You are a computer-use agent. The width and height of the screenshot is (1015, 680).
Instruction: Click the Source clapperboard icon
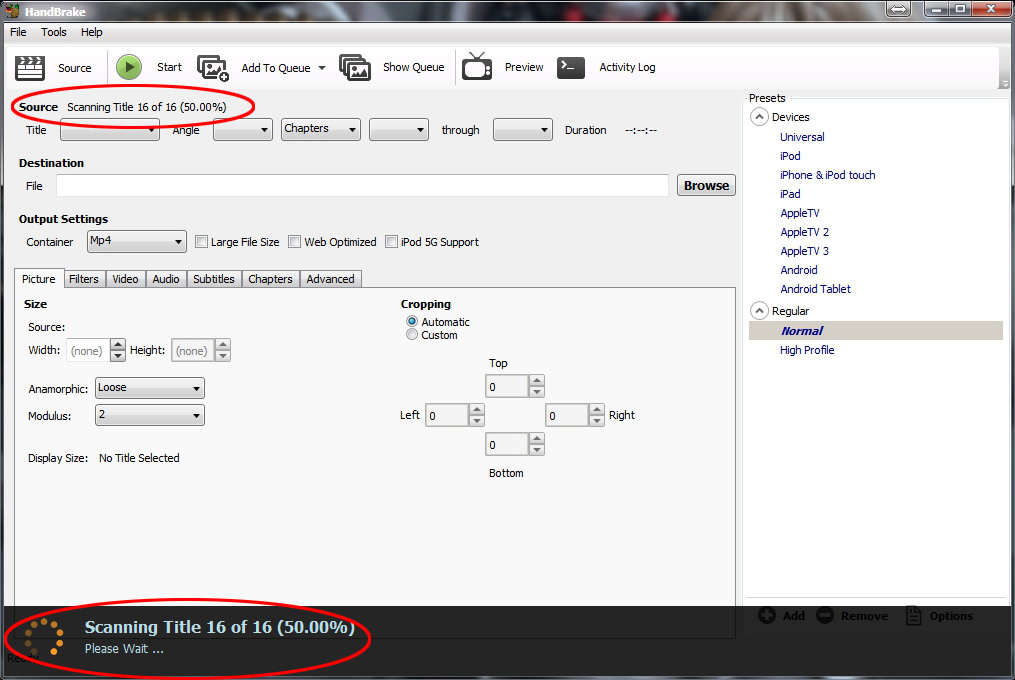[x=30, y=67]
